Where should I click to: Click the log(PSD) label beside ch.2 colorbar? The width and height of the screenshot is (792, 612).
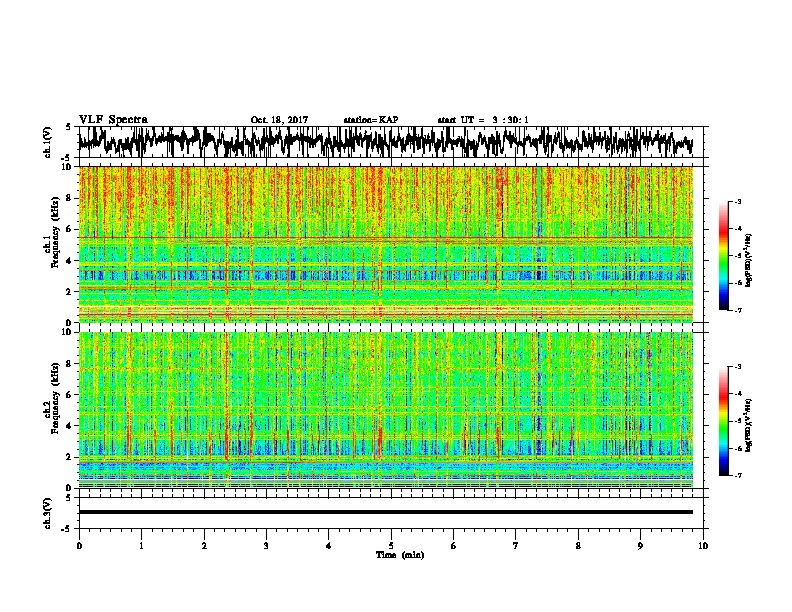pyautogui.click(x=749, y=425)
